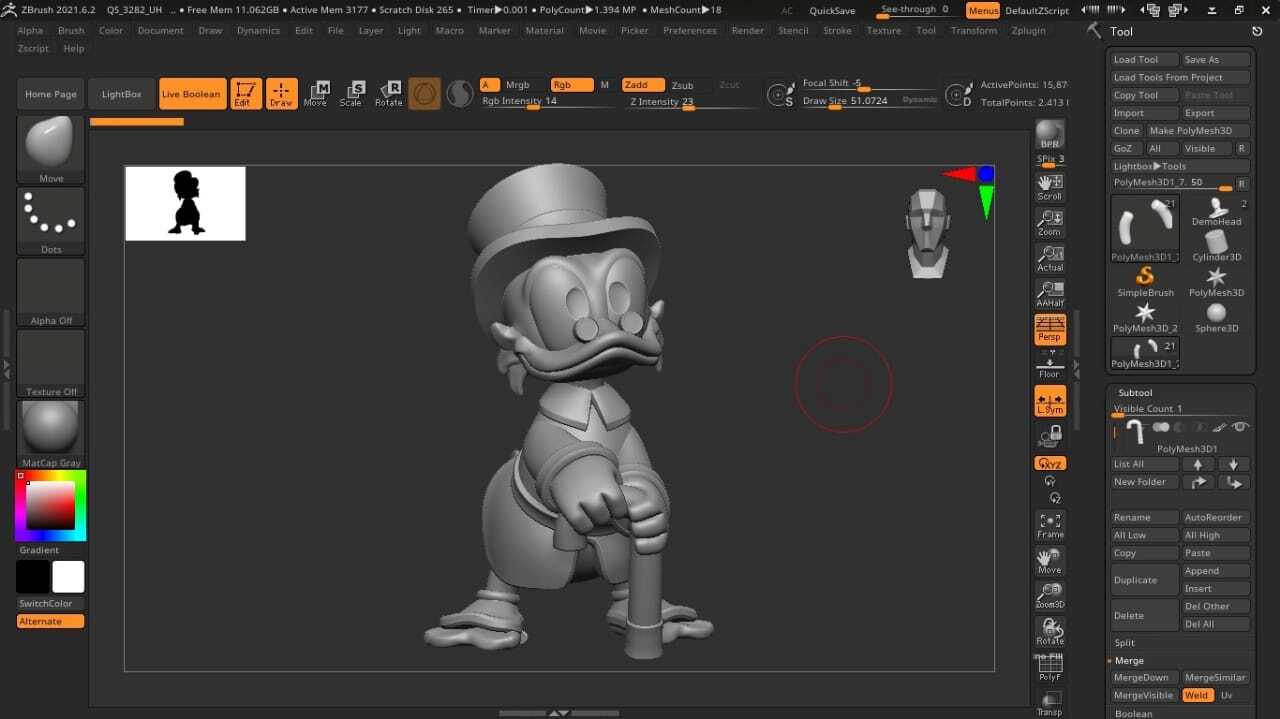Screen dimensions: 1280x719
Task: Toggle L.Sym local symmetry
Action: (x=1050, y=401)
